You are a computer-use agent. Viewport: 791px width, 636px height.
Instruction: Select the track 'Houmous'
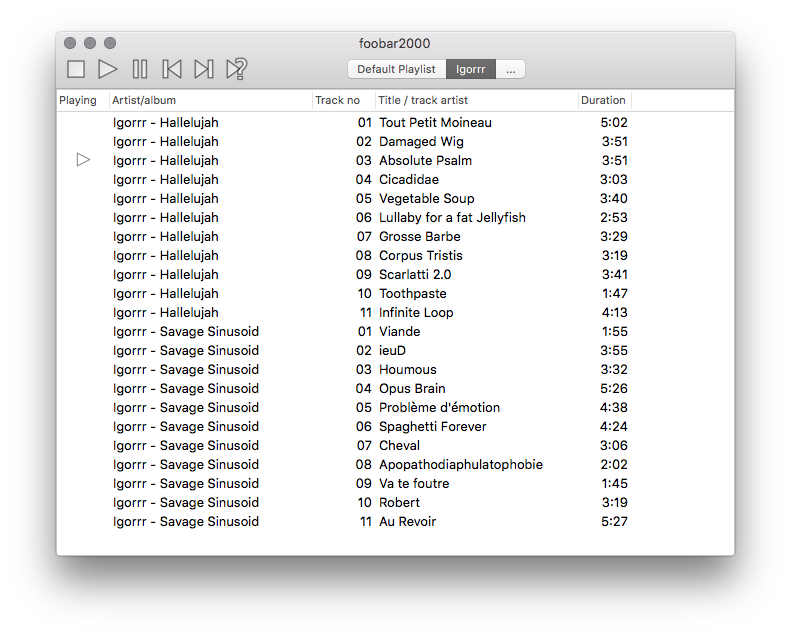[x=408, y=370]
